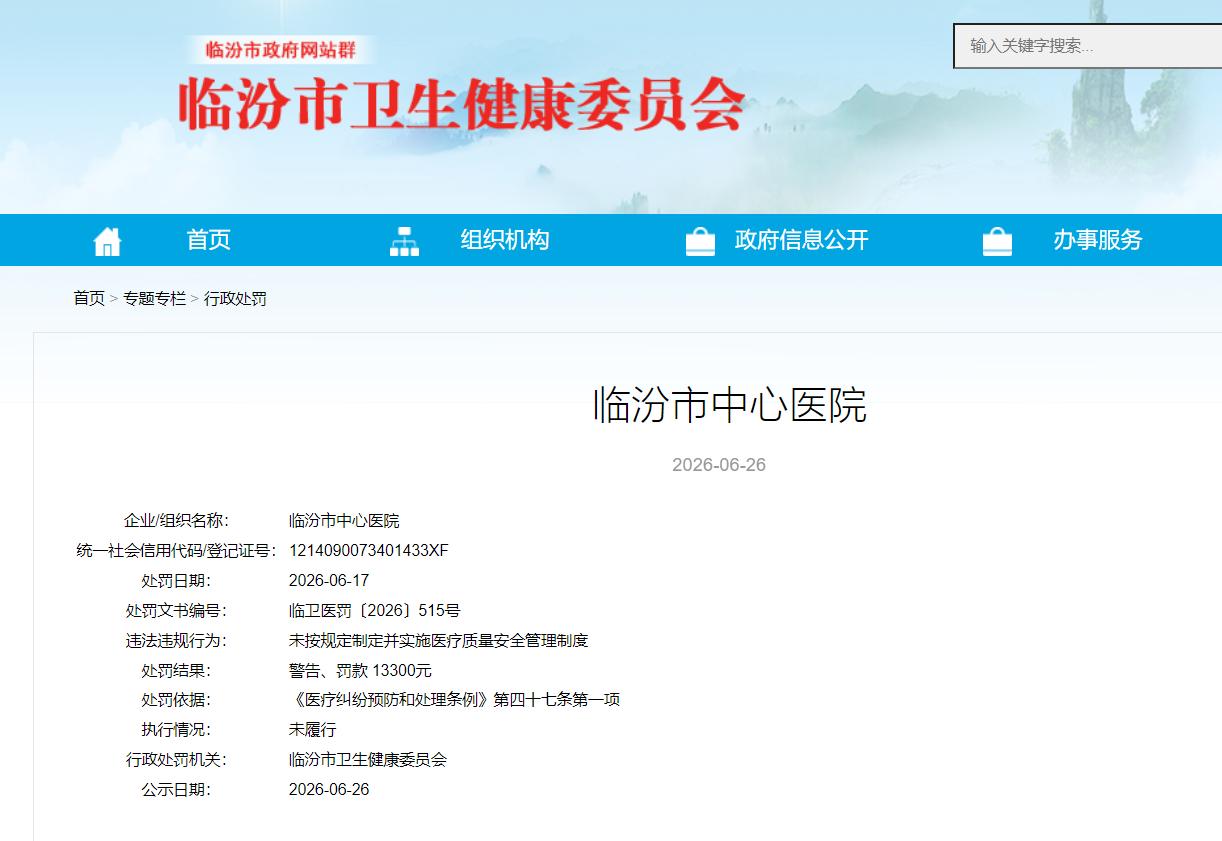The height and width of the screenshot is (841, 1222).
Task: Click the authority value 临汾市卫生健康委员会
Action: click(x=368, y=760)
